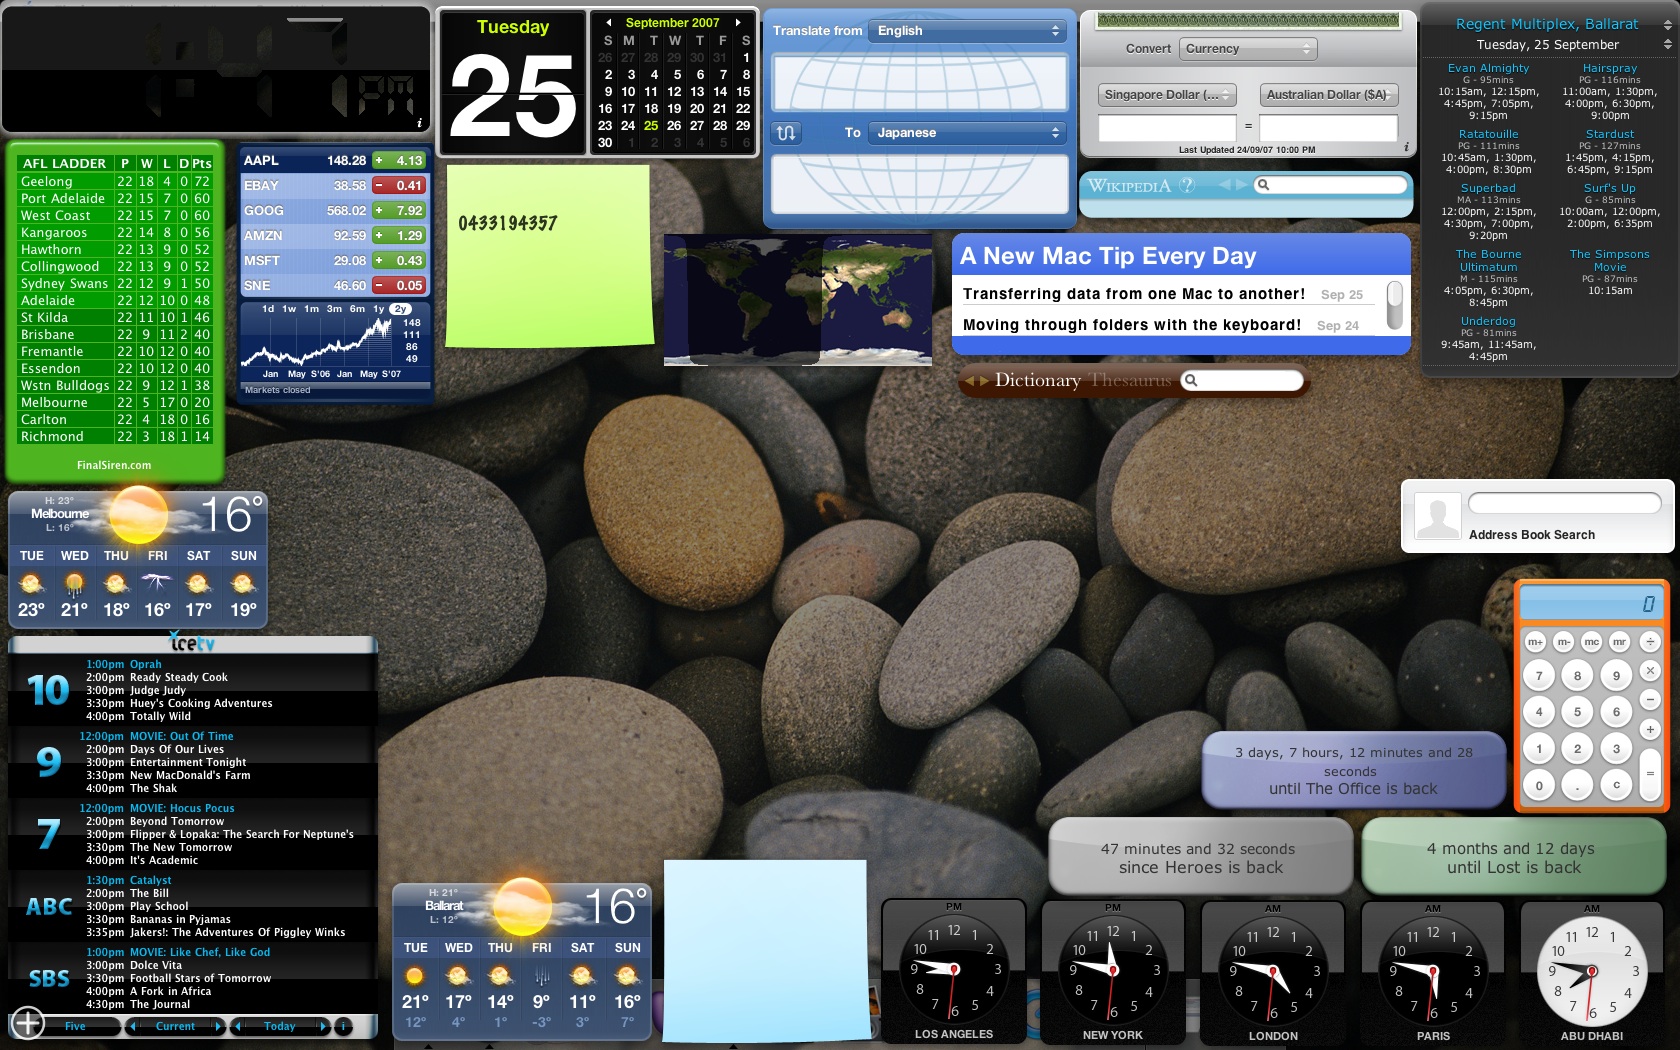The image size is (1680, 1050).
Task: Open Unit Converter info button
Action: click(1406, 147)
